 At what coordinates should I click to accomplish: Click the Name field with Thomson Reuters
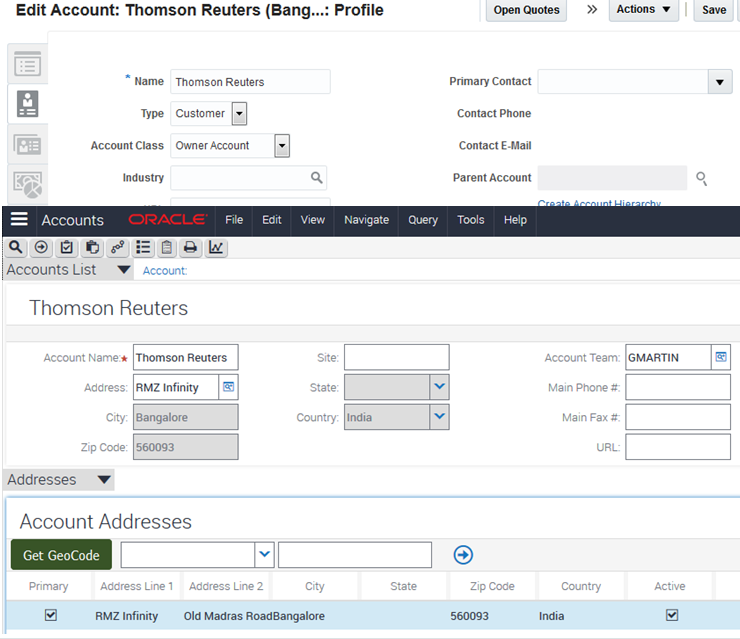[250, 82]
